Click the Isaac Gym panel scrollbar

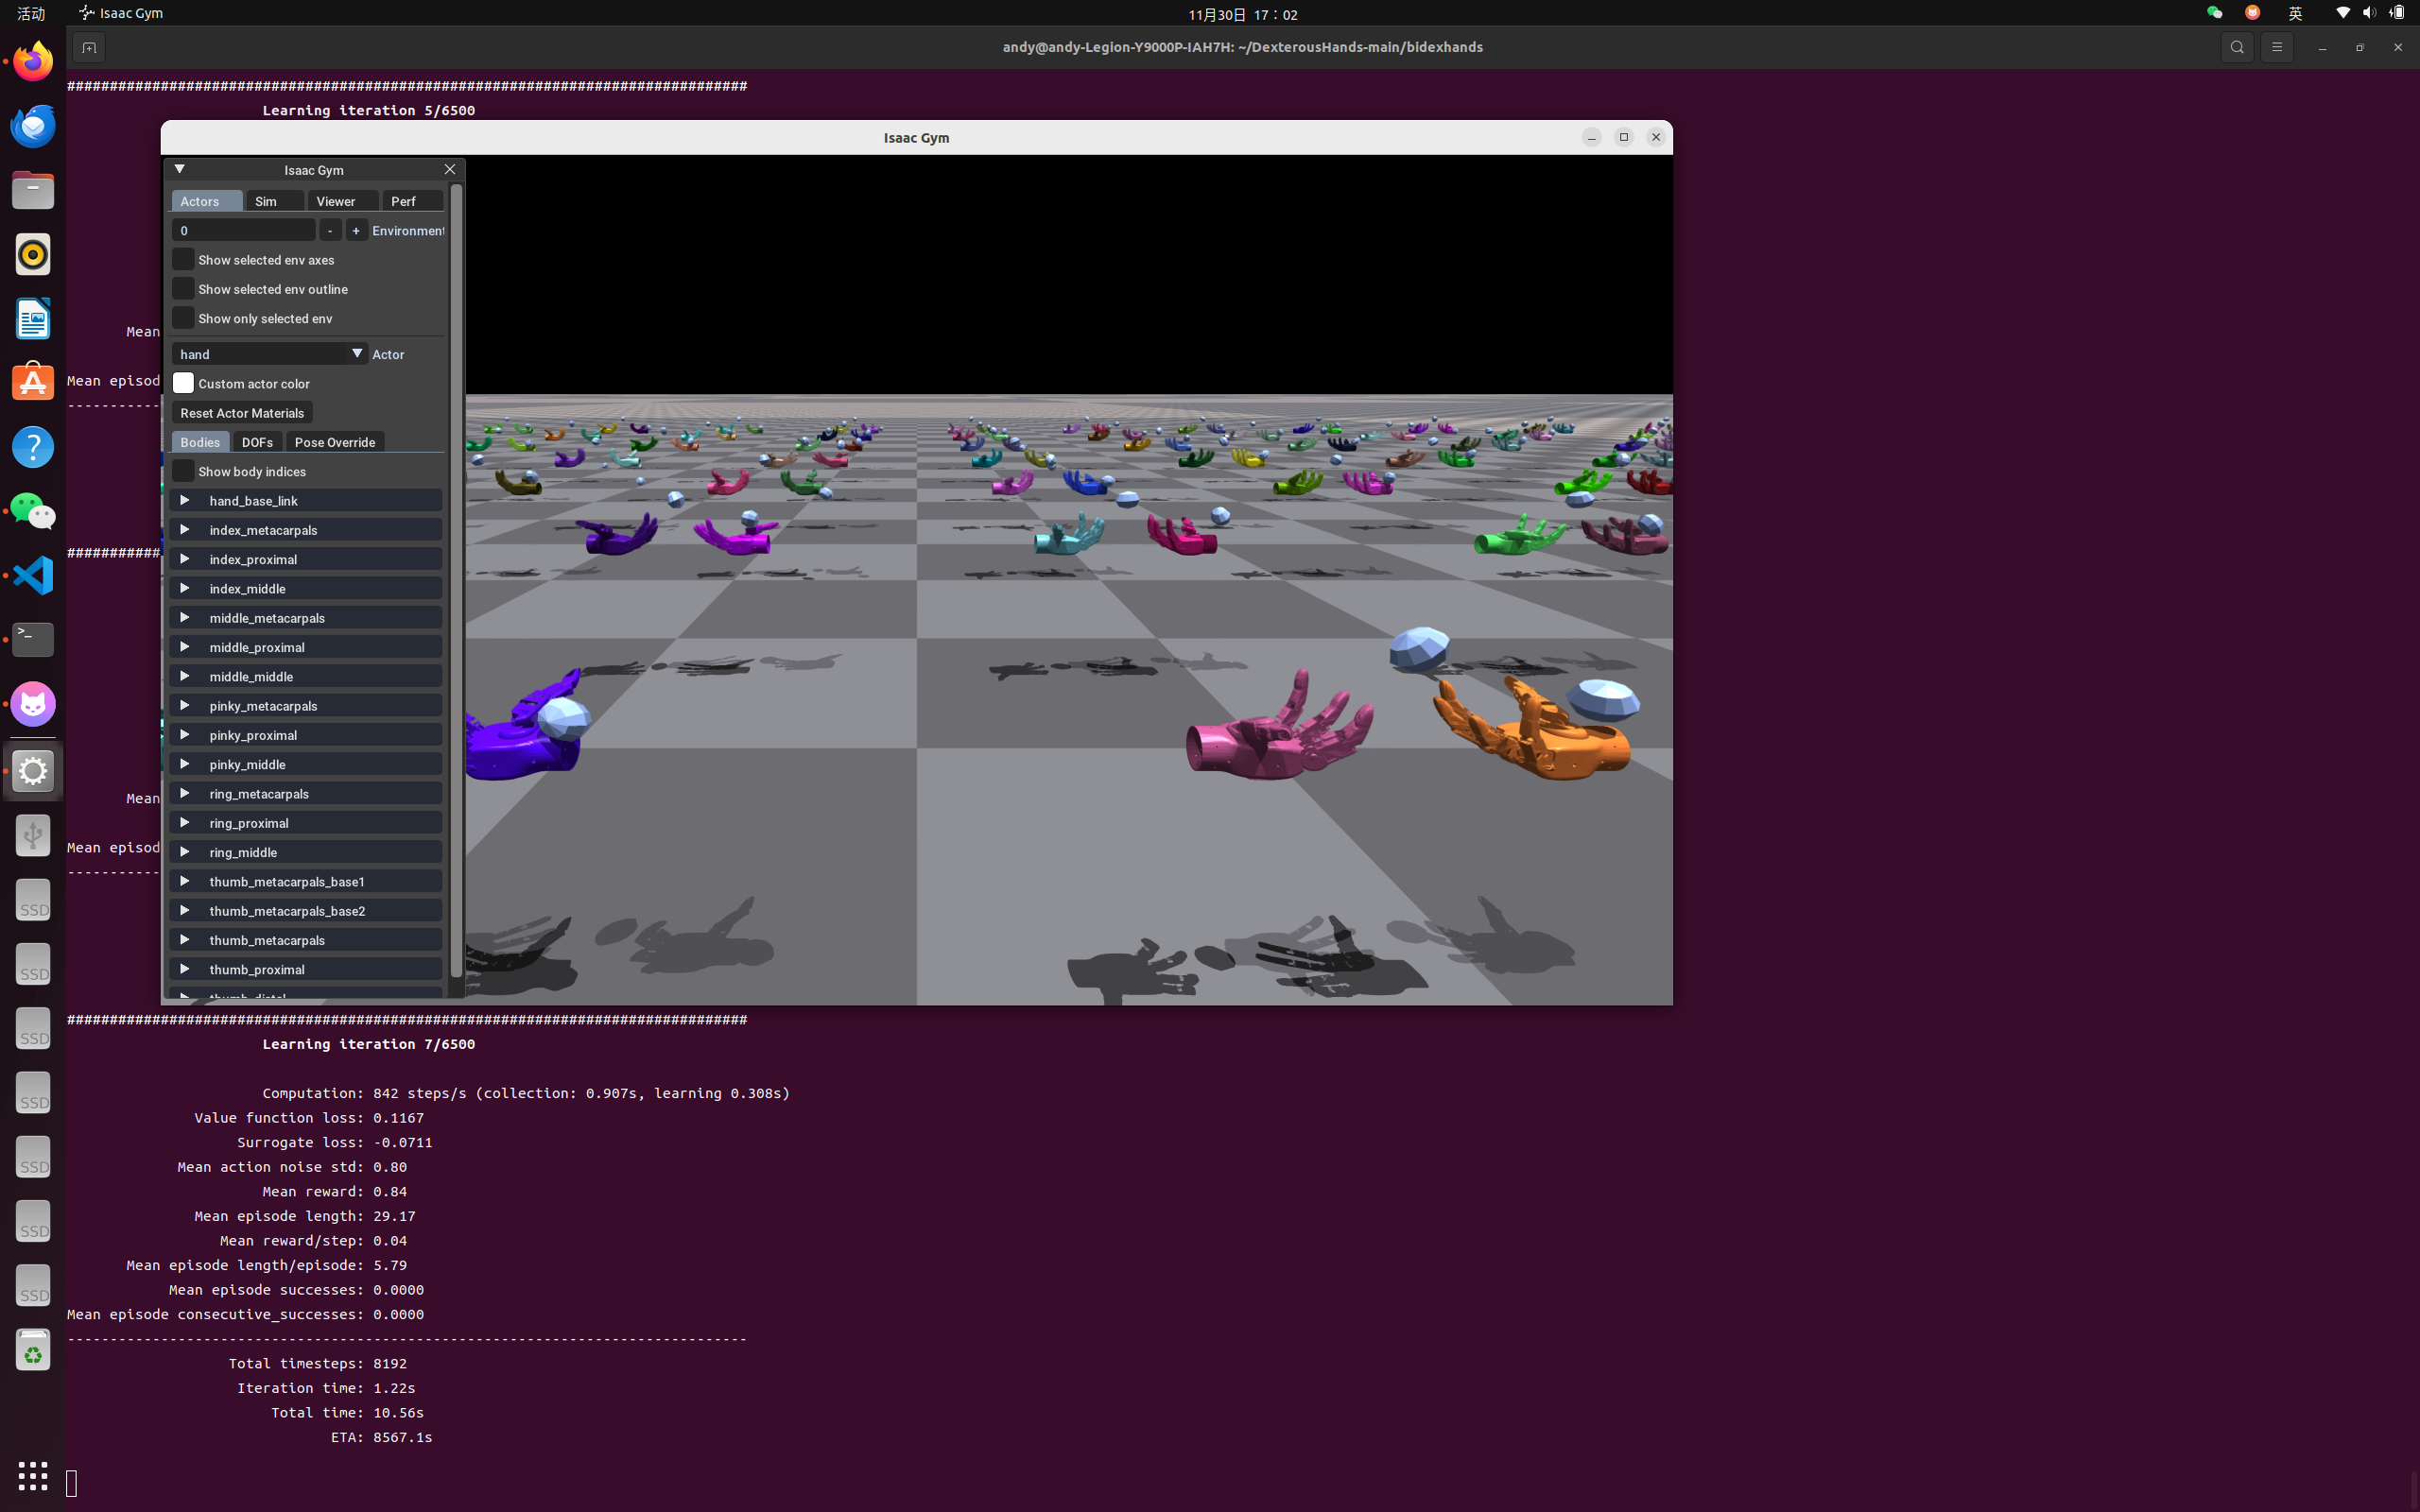(457, 580)
